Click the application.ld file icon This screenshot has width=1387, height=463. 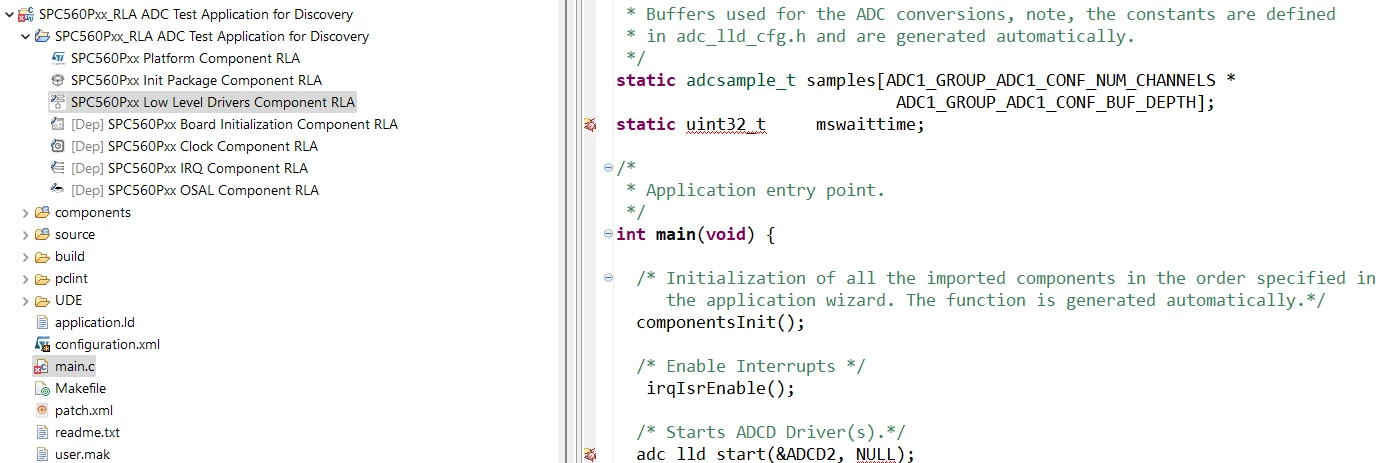(42, 322)
